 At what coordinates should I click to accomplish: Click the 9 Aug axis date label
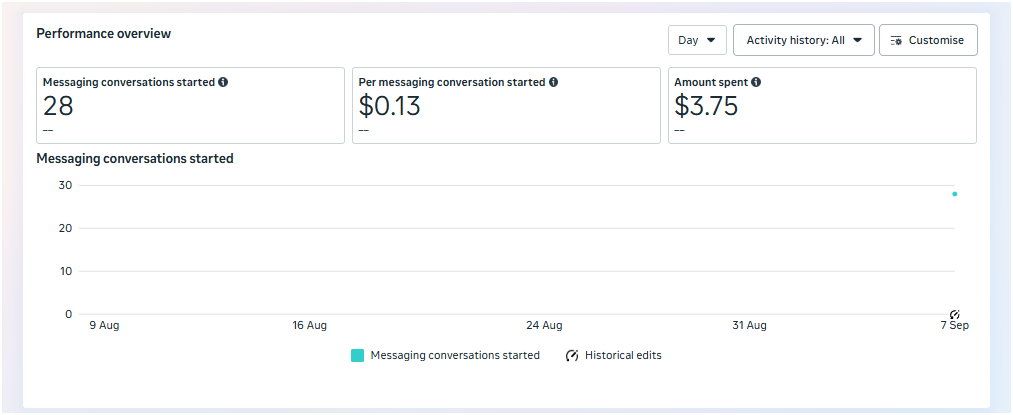105,325
